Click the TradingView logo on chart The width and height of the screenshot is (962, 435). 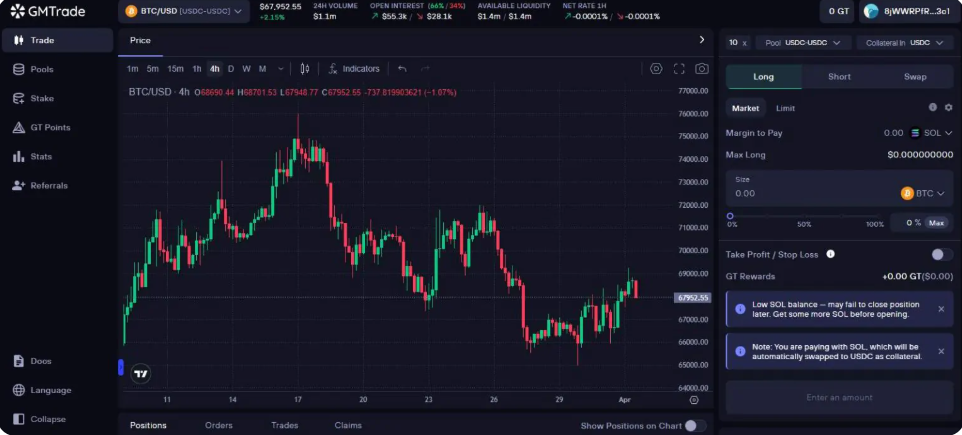(141, 373)
